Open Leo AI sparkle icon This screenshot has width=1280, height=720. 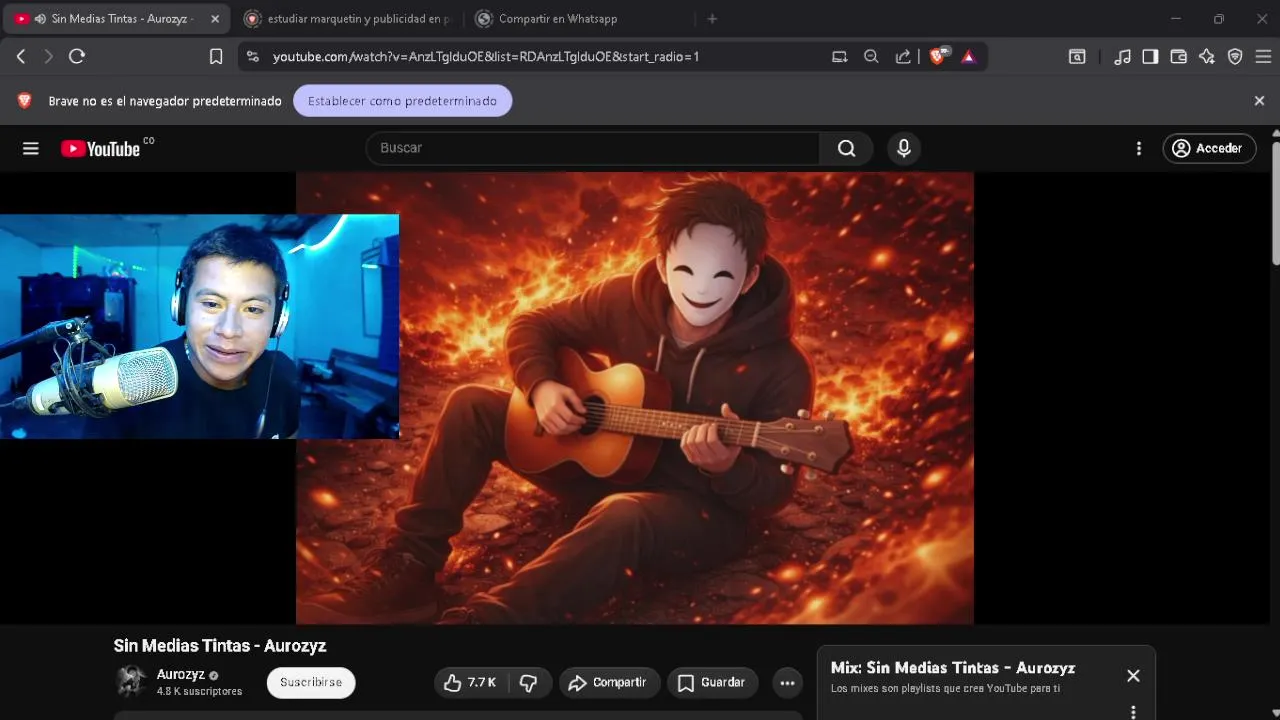[x=1207, y=57]
